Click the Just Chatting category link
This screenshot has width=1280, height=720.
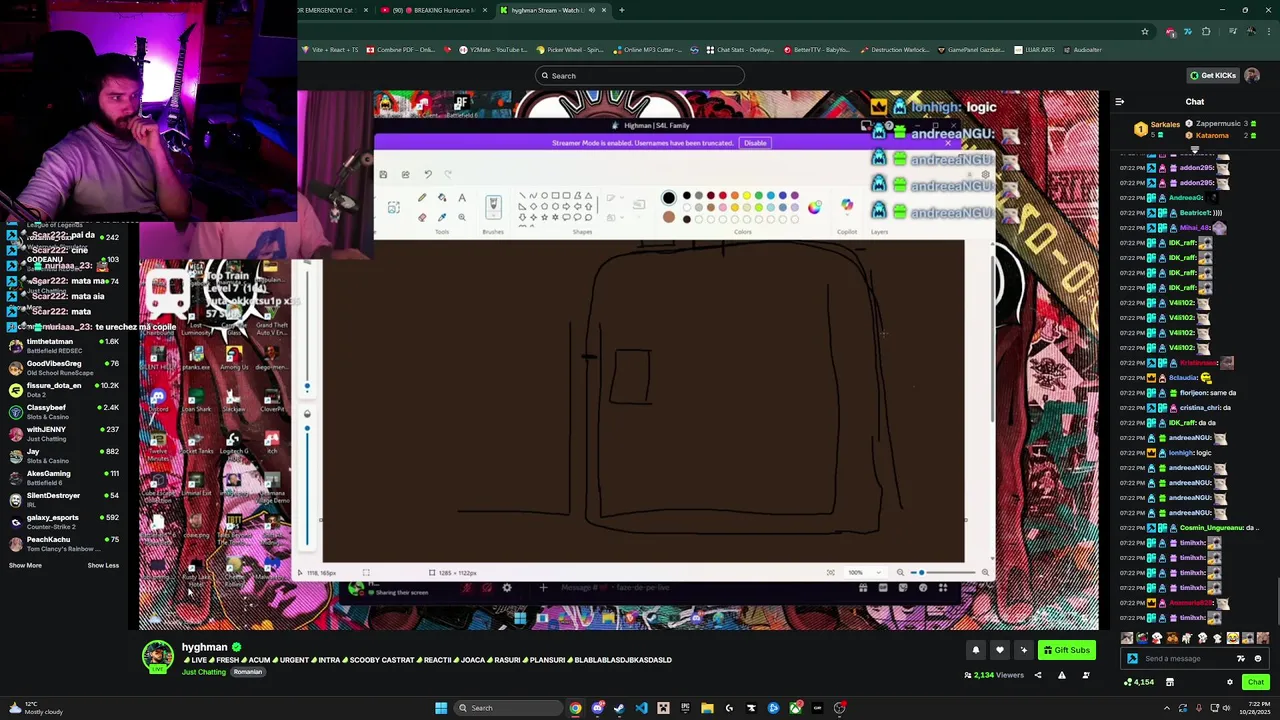click(204, 672)
